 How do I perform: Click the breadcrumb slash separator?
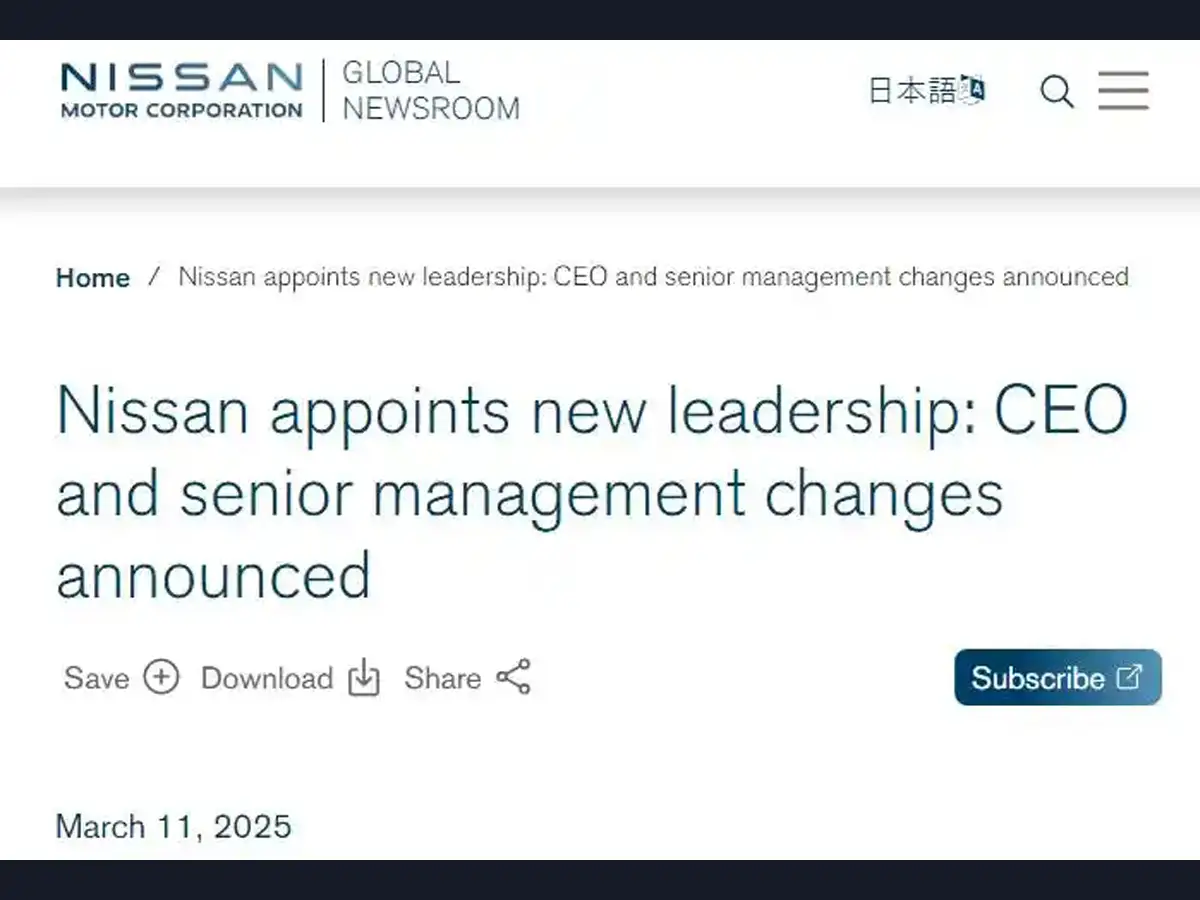tap(154, 277)
